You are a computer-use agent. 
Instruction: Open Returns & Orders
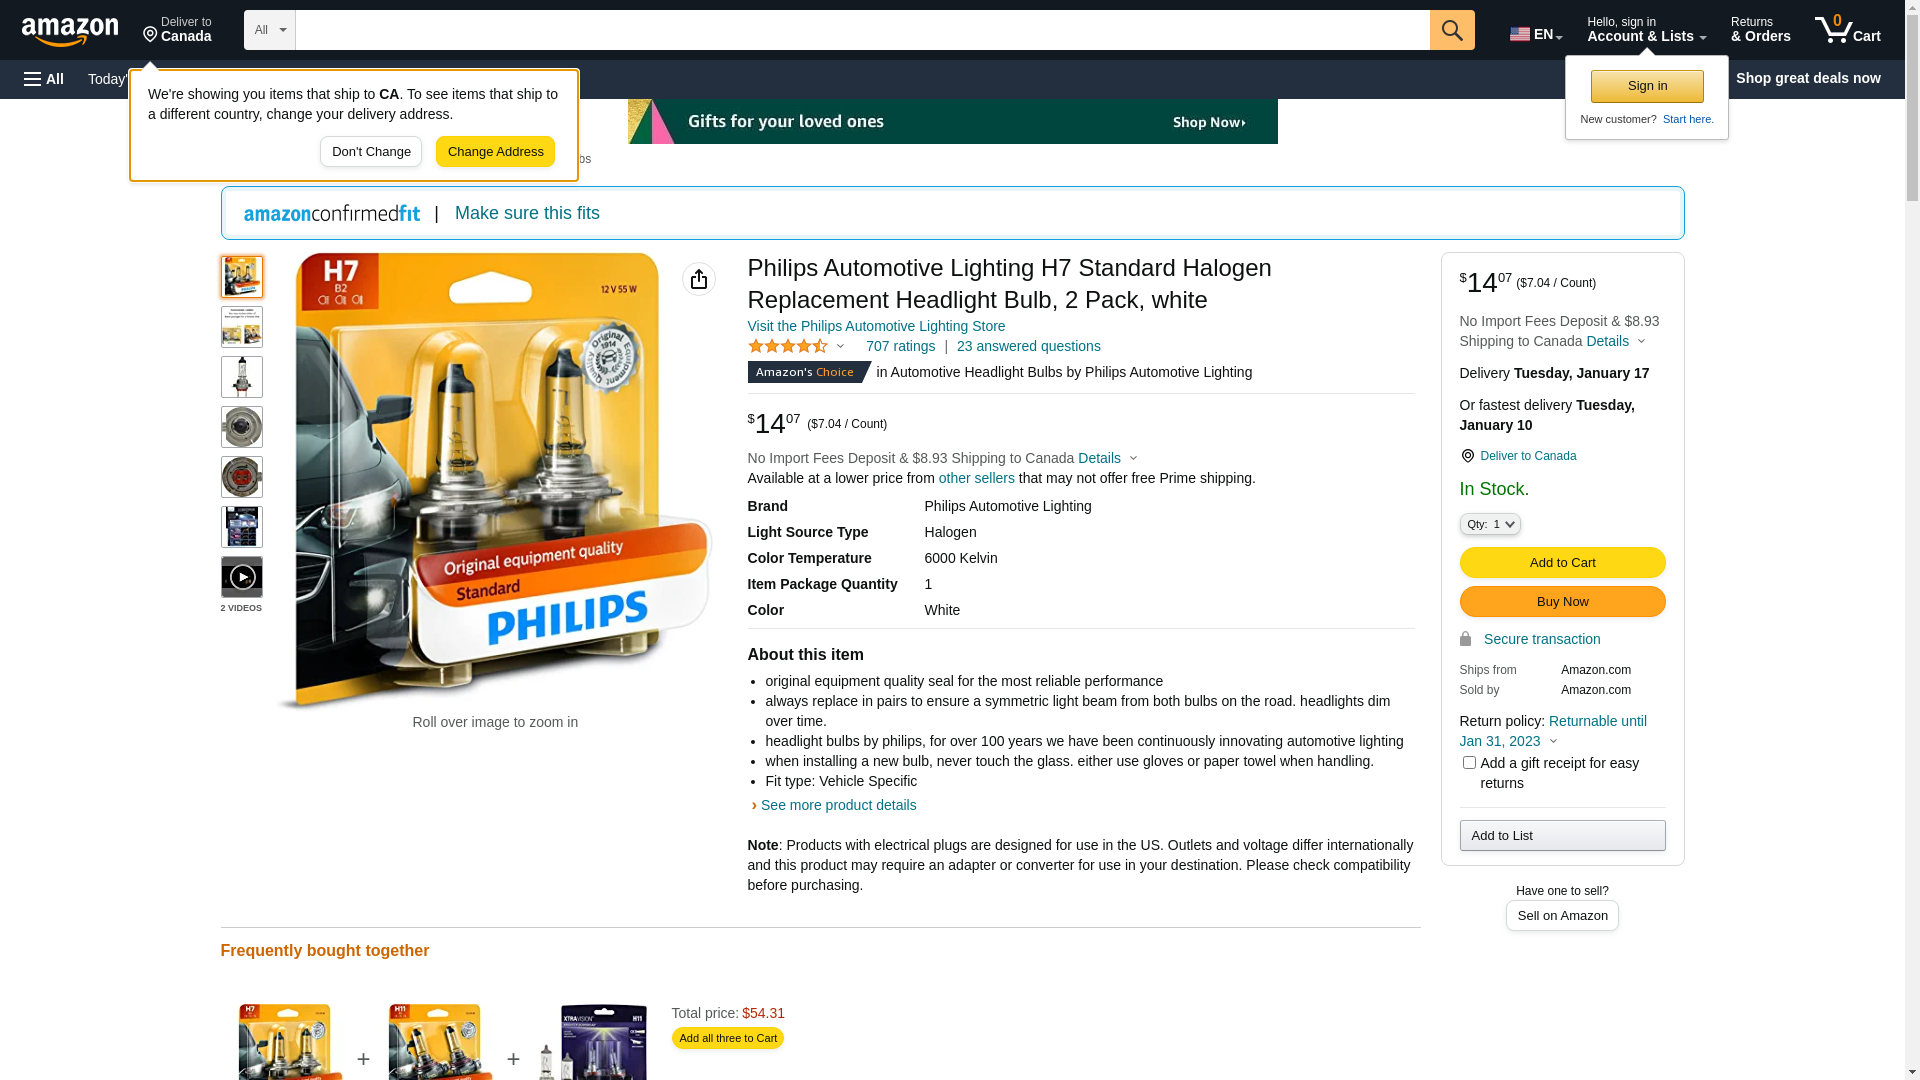coord(1760,30)
